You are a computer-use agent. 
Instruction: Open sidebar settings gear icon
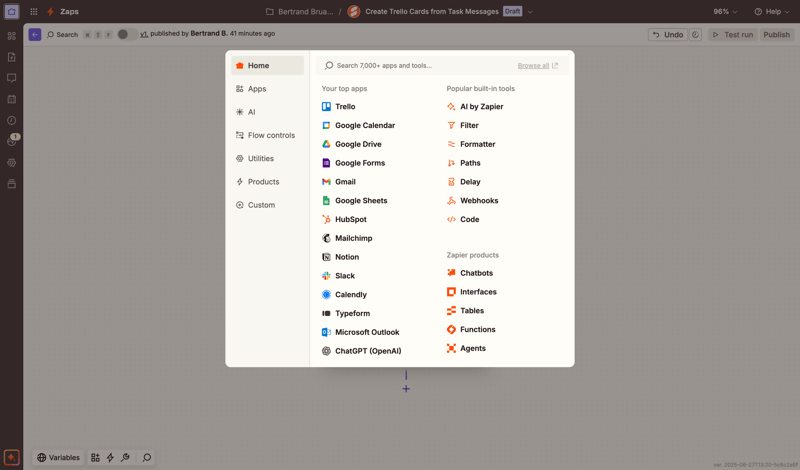(11, 163)
